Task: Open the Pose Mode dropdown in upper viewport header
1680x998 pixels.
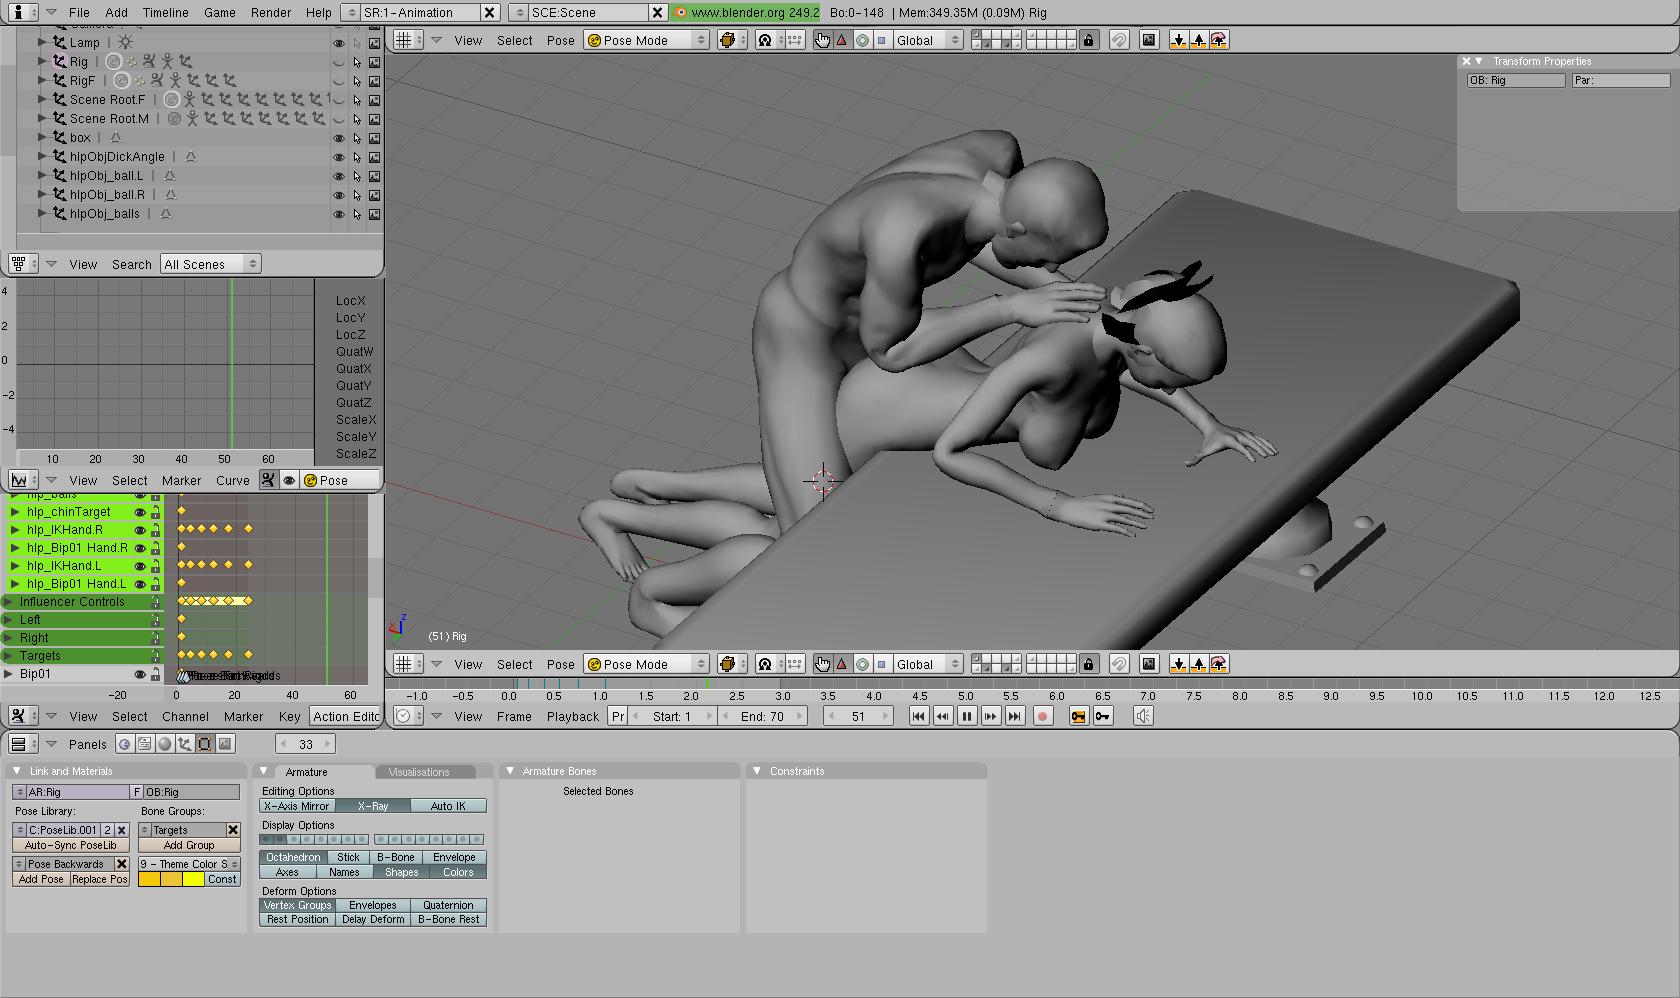Action: 646,40
